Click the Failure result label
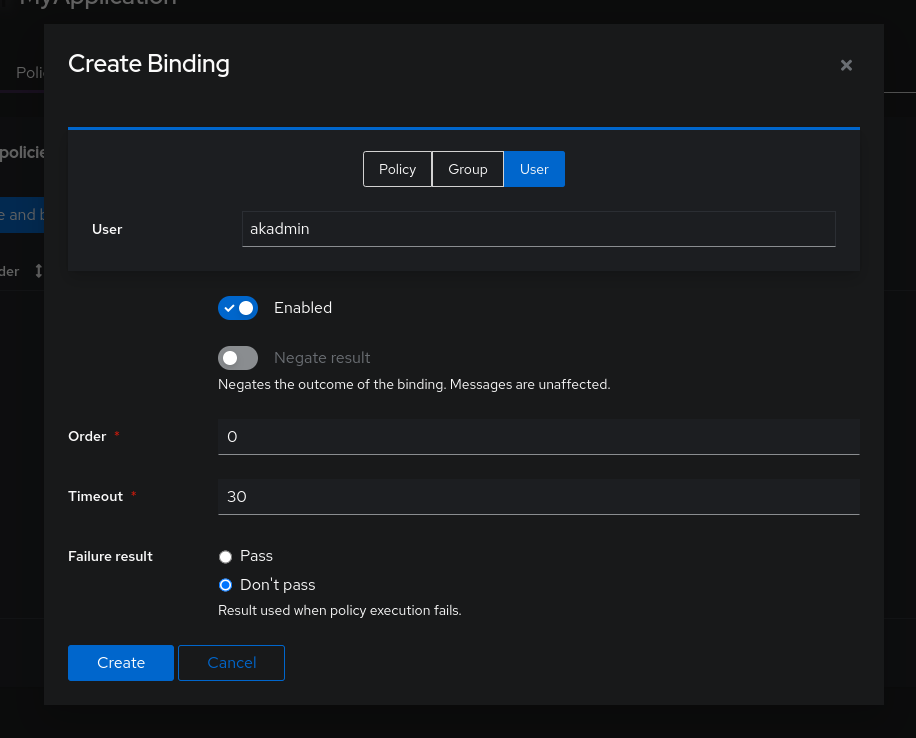 coord(110,556)
